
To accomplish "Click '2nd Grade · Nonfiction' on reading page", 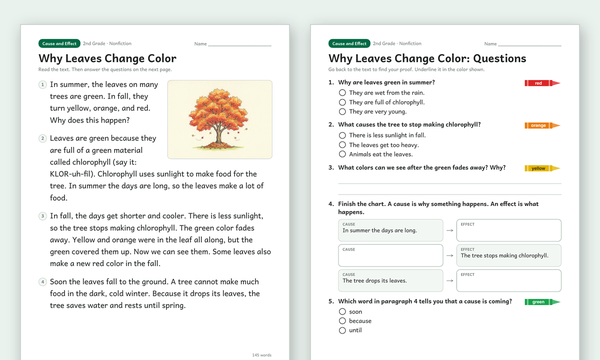I will 107,44.
